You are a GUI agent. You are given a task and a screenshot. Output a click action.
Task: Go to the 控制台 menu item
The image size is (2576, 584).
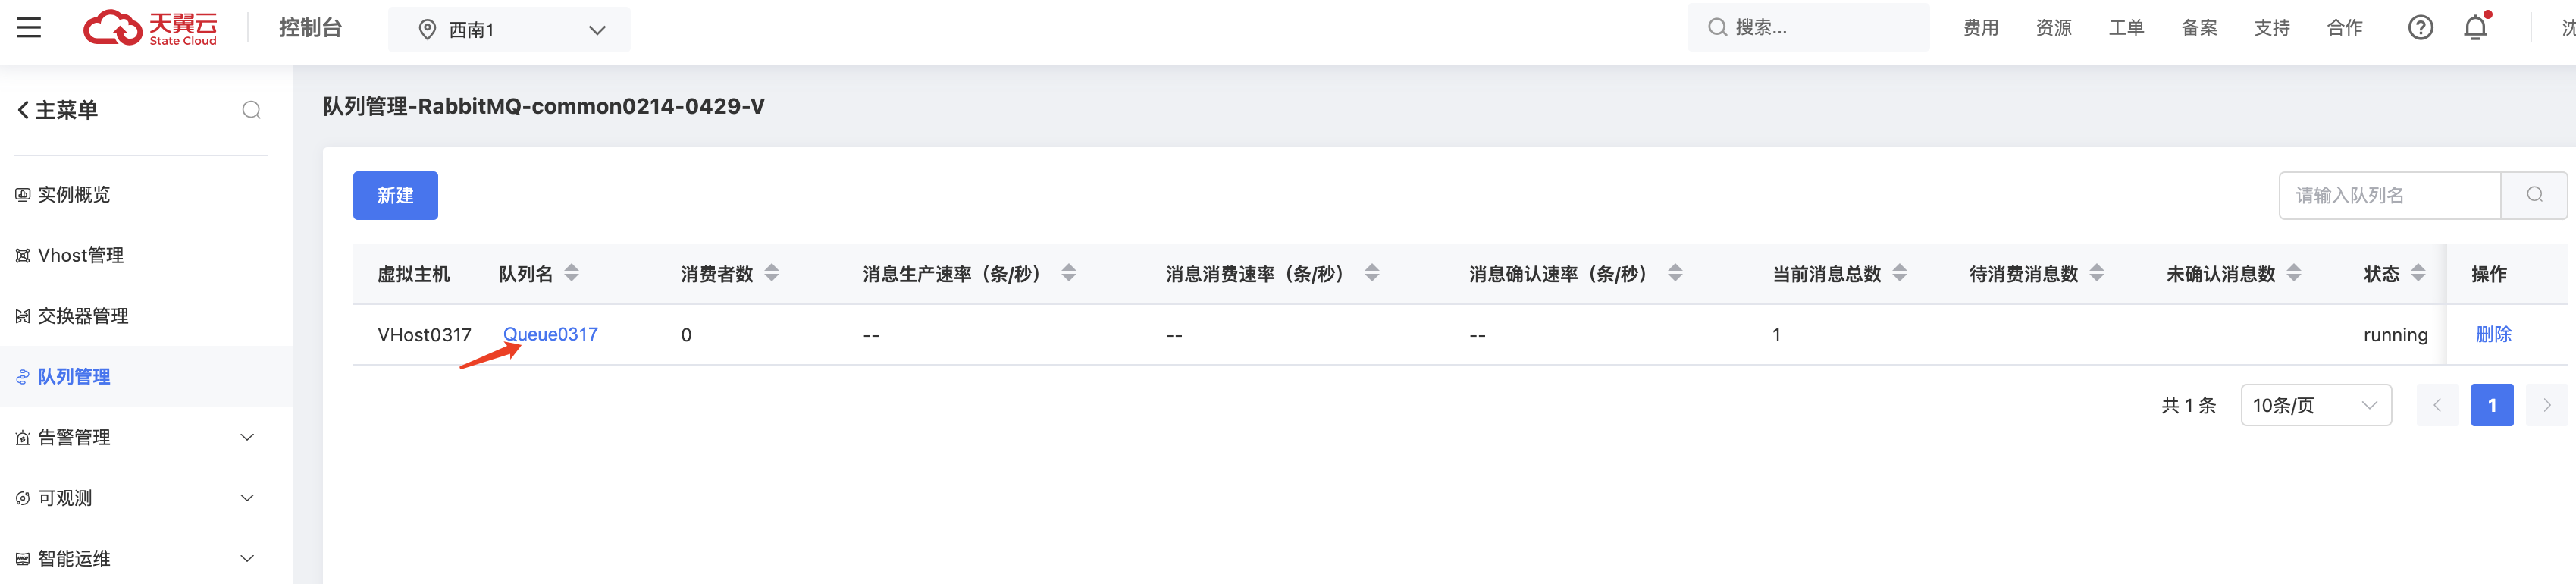[310, 29]
